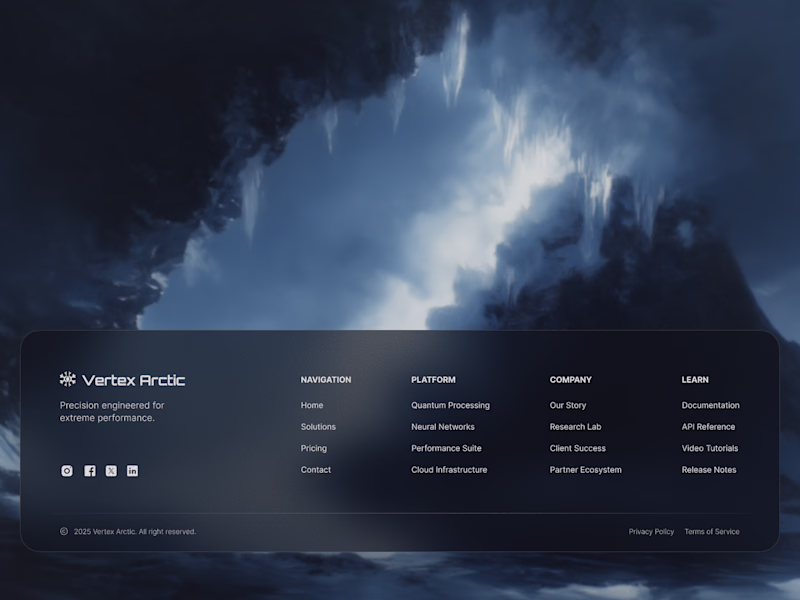Open Quantum Processing platform link
Image resolution: width=800 pixels, height=600 pixels.
pos(450,405)
